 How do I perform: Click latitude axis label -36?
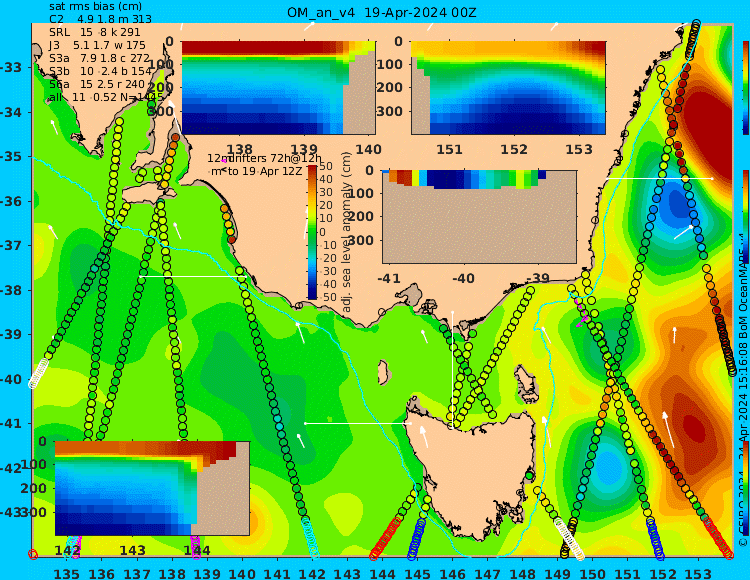point(11,201)
